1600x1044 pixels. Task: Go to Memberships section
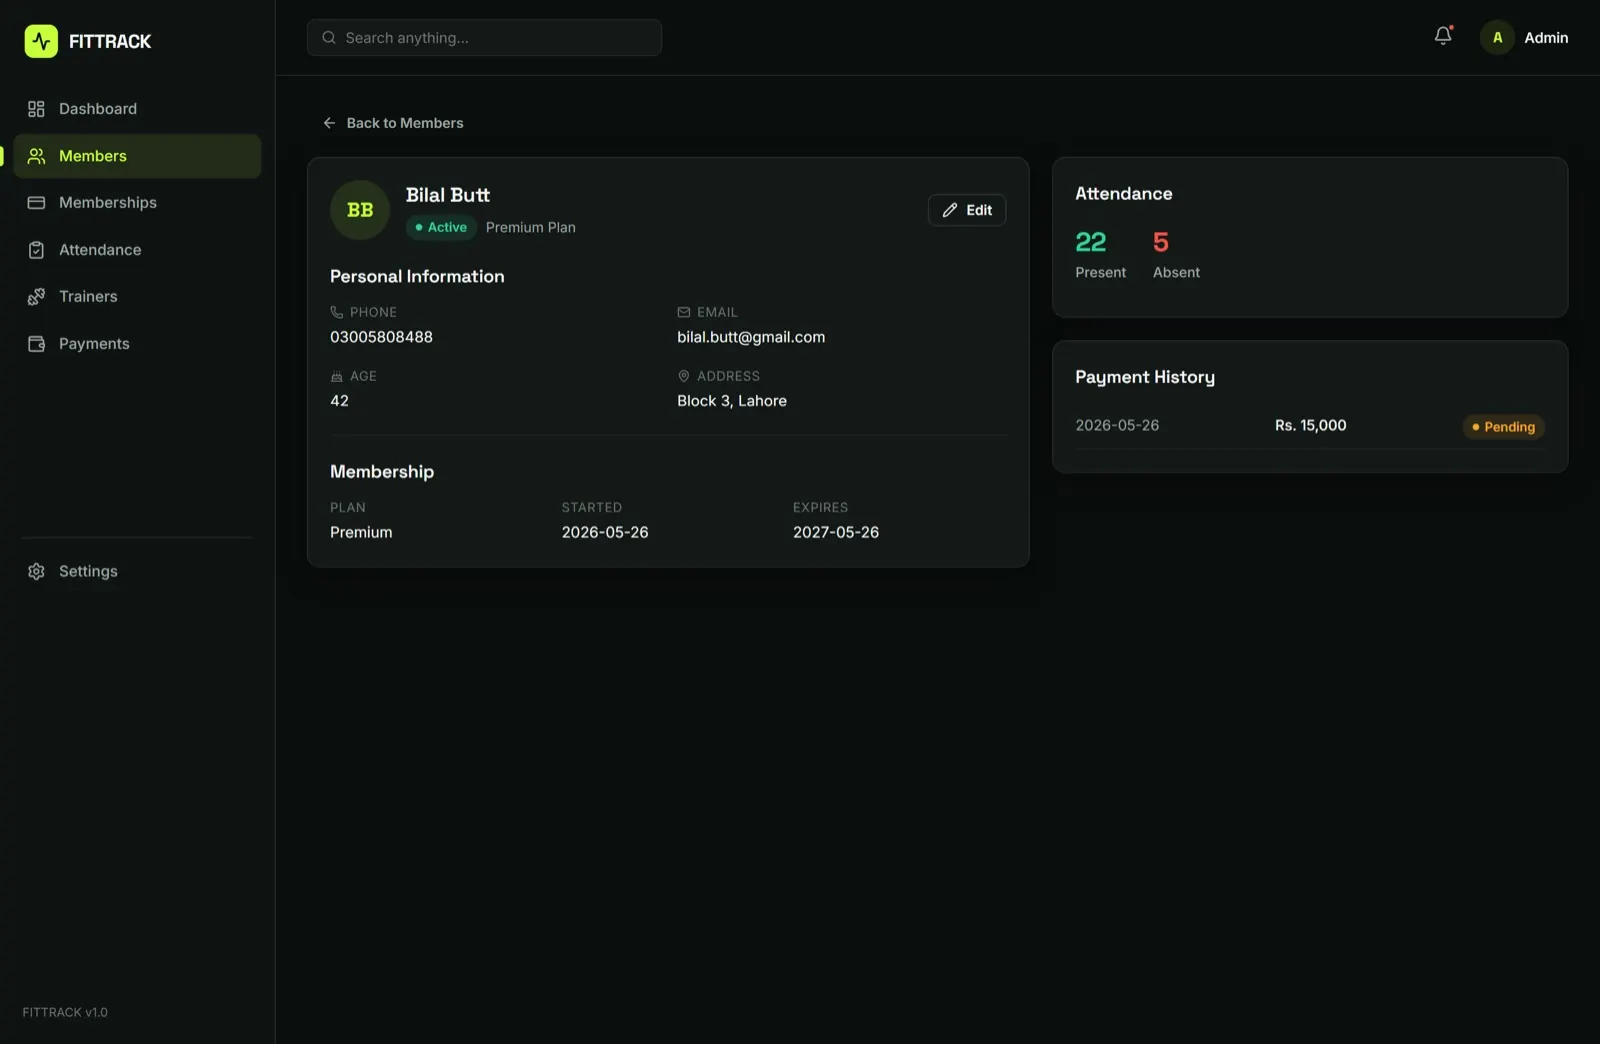point(137,203)
